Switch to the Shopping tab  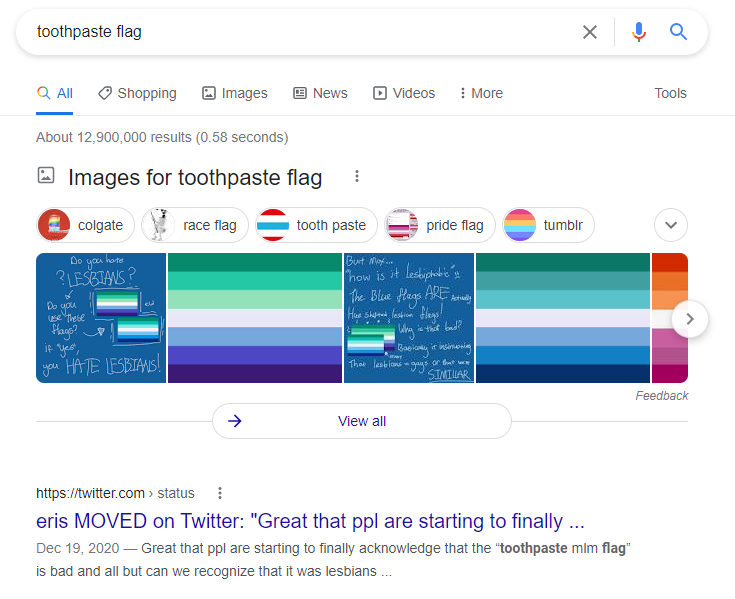pyautogui.click(x=137, y=93)
